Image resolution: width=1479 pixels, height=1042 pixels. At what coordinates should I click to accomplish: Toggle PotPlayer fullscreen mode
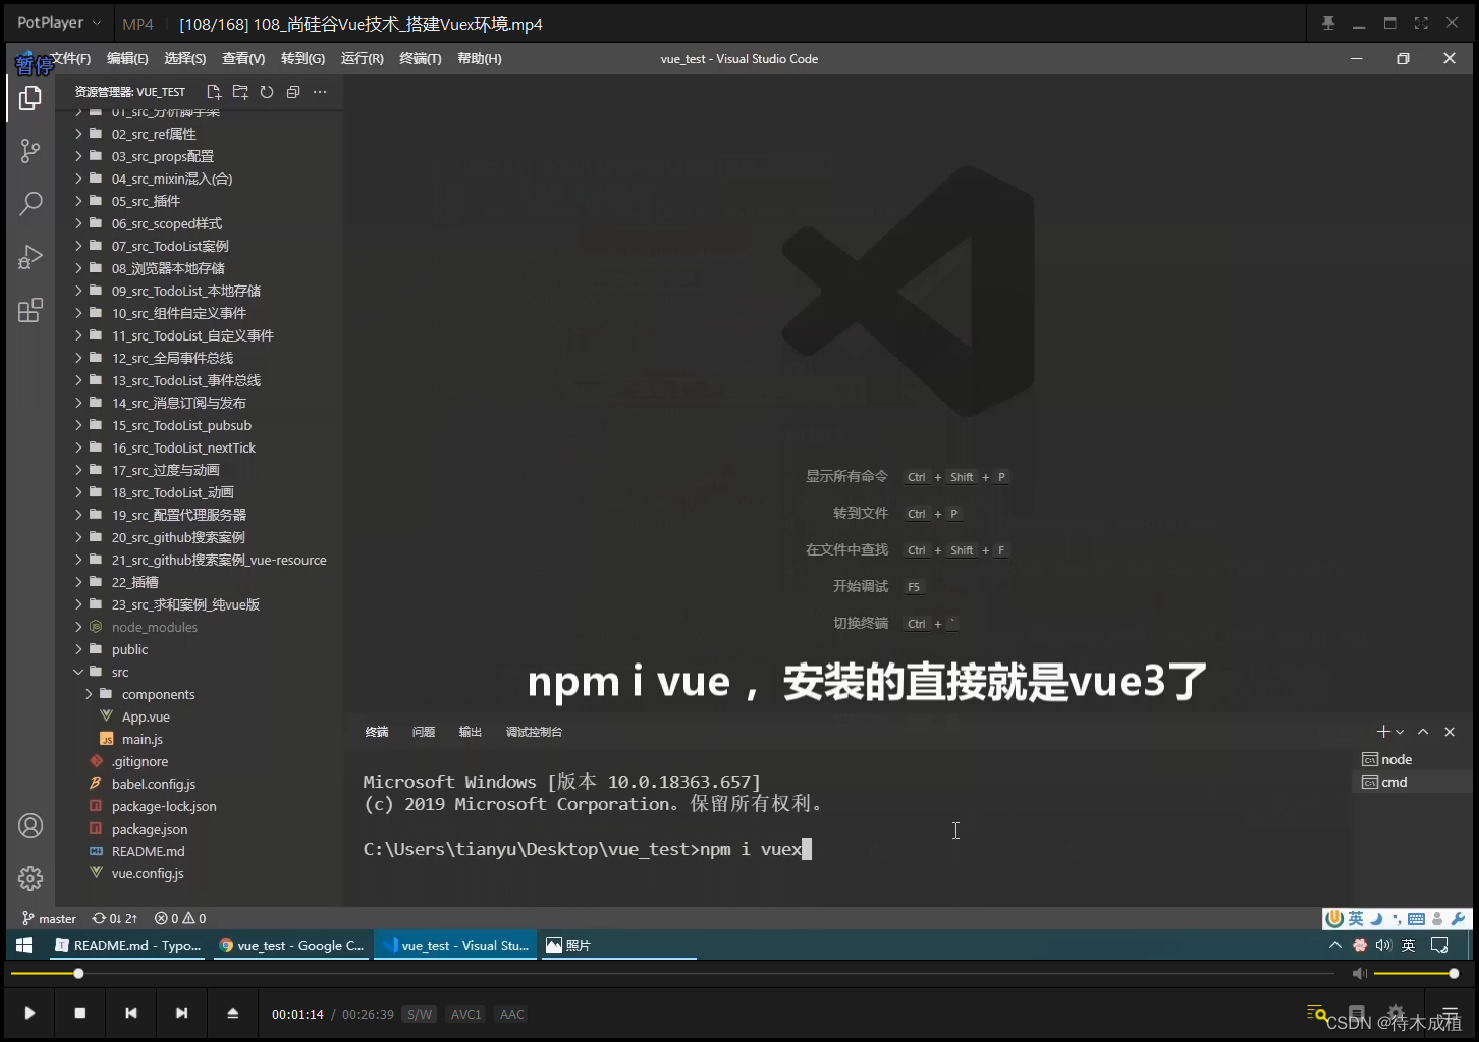coord(1421,23)
